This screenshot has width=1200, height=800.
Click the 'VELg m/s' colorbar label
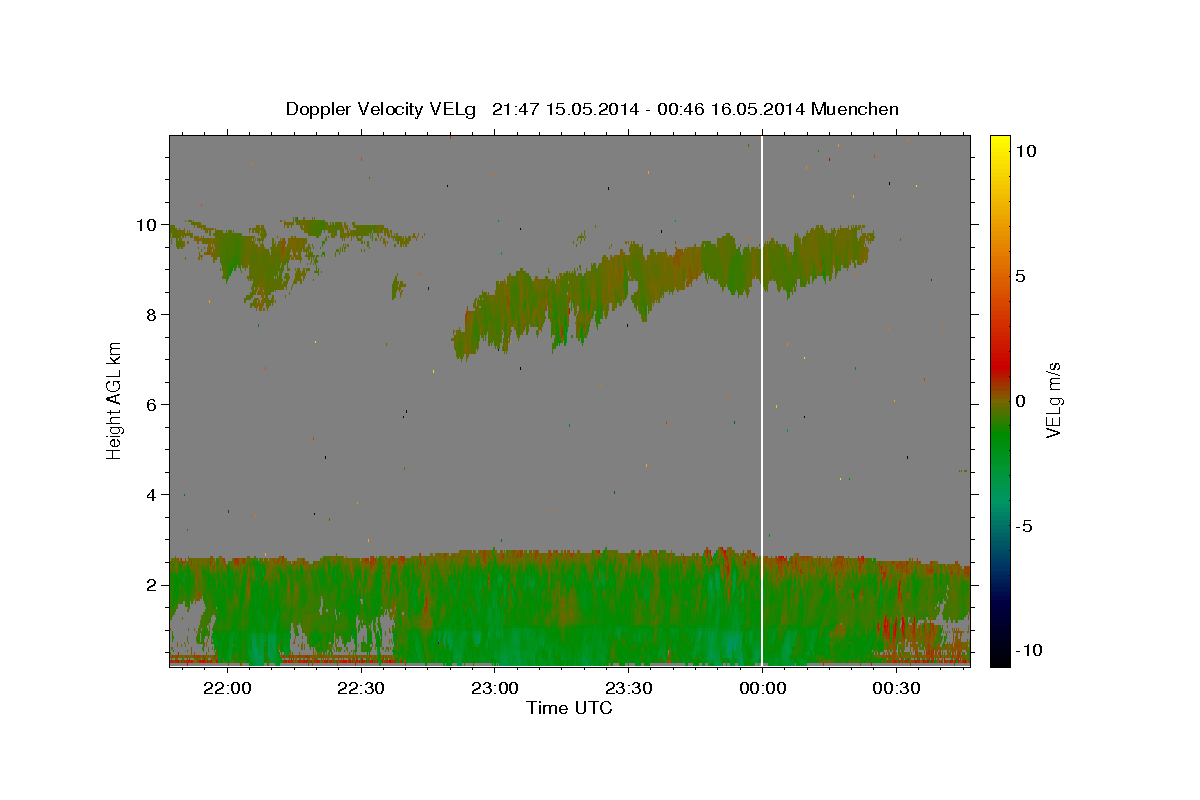tap(1054, 400)
